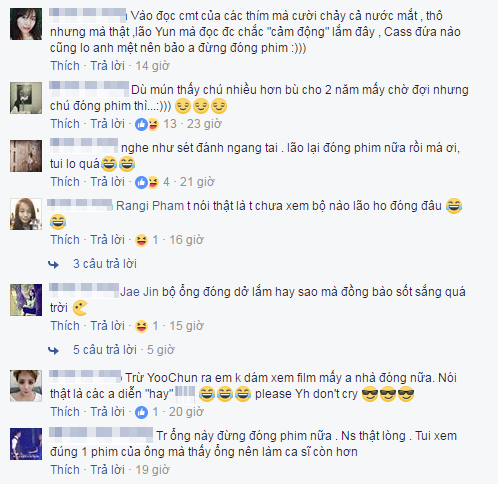Open avatar of the 'Trừ YooChun' commenter
Viewport: 498px width, 484px height.
(x=26, y=386)
